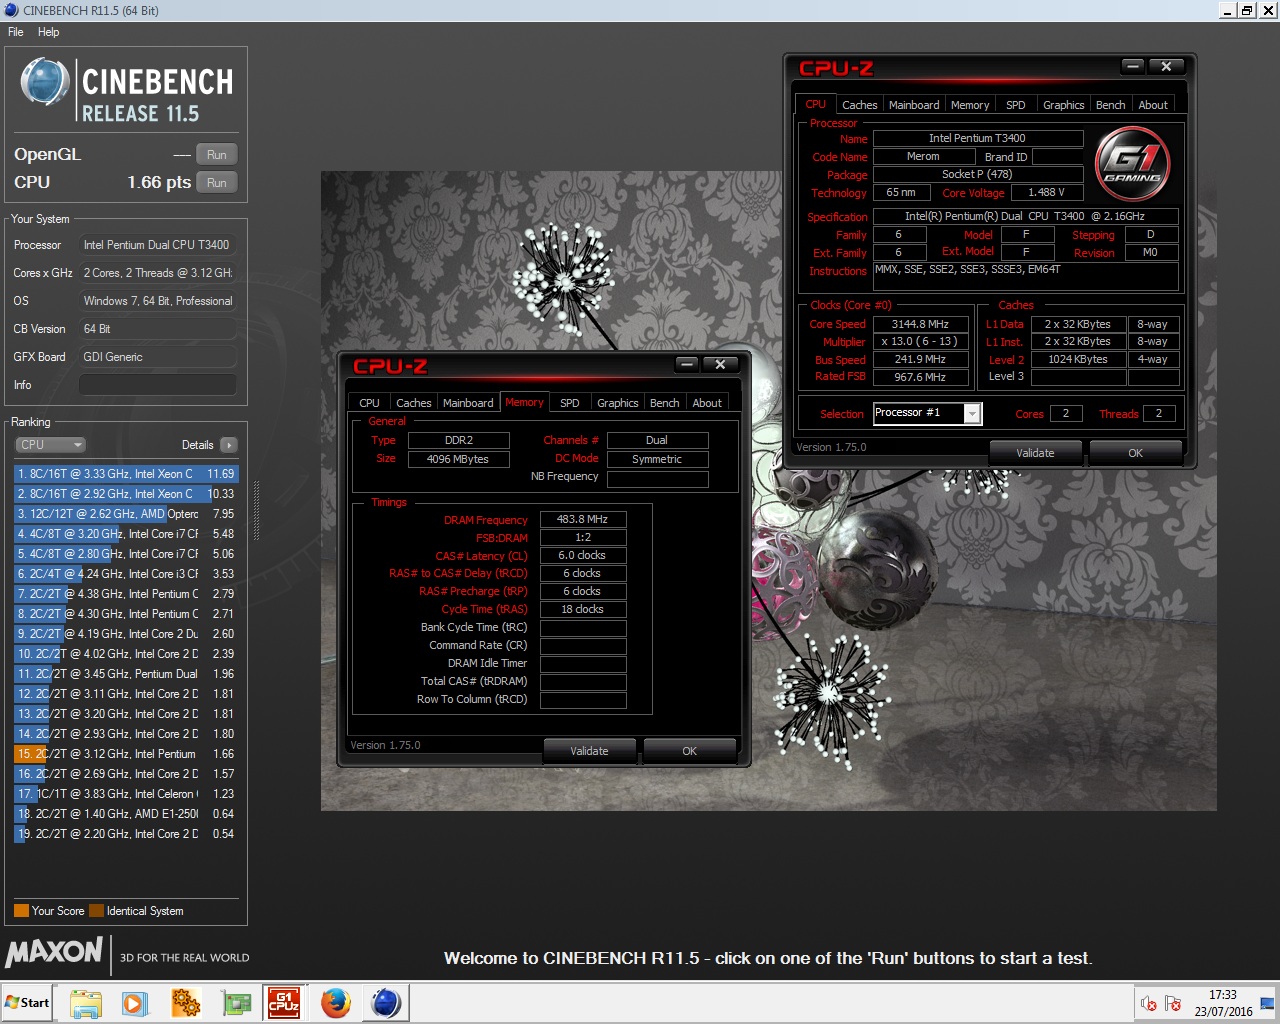Viewport: 1280px width, 1024px height.
Task: Select ranking row 17 Intel Celeron 1.23
Action: point(126,794)
